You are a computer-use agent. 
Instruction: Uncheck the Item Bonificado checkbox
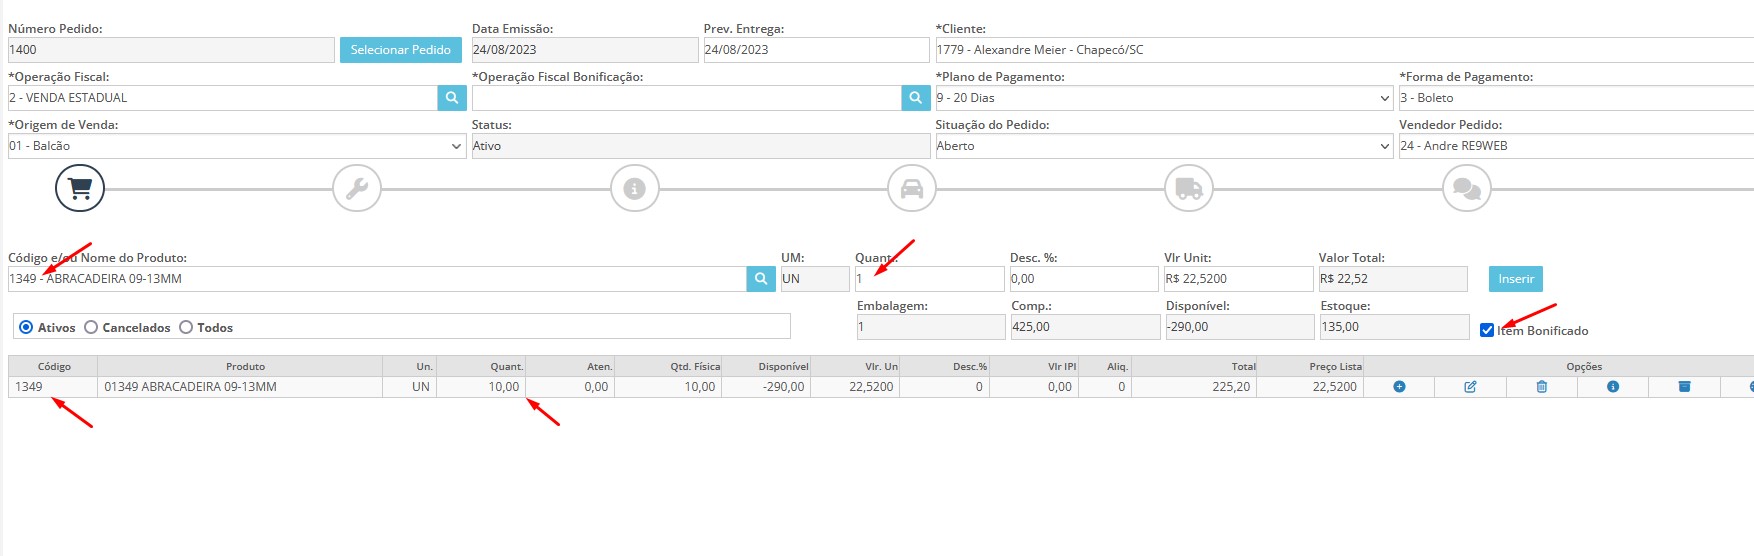click(1487, 330)
